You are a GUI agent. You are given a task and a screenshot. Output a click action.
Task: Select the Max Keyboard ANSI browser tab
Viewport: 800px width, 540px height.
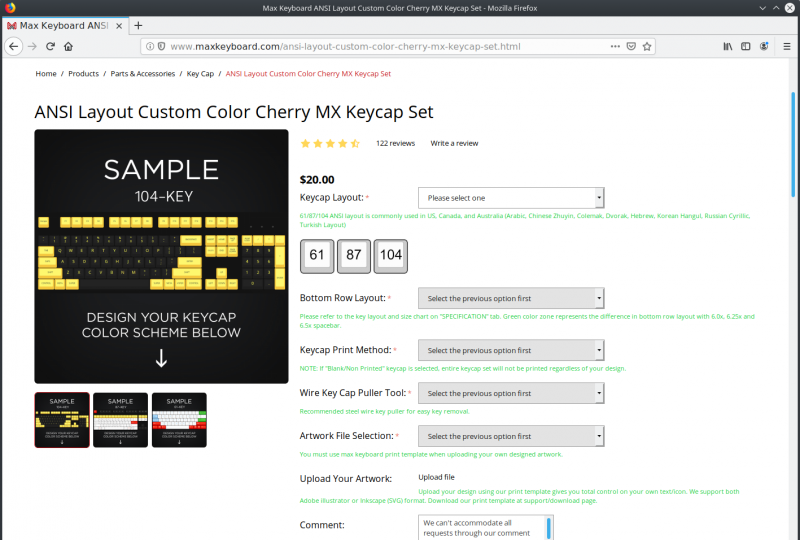point(64,26)
